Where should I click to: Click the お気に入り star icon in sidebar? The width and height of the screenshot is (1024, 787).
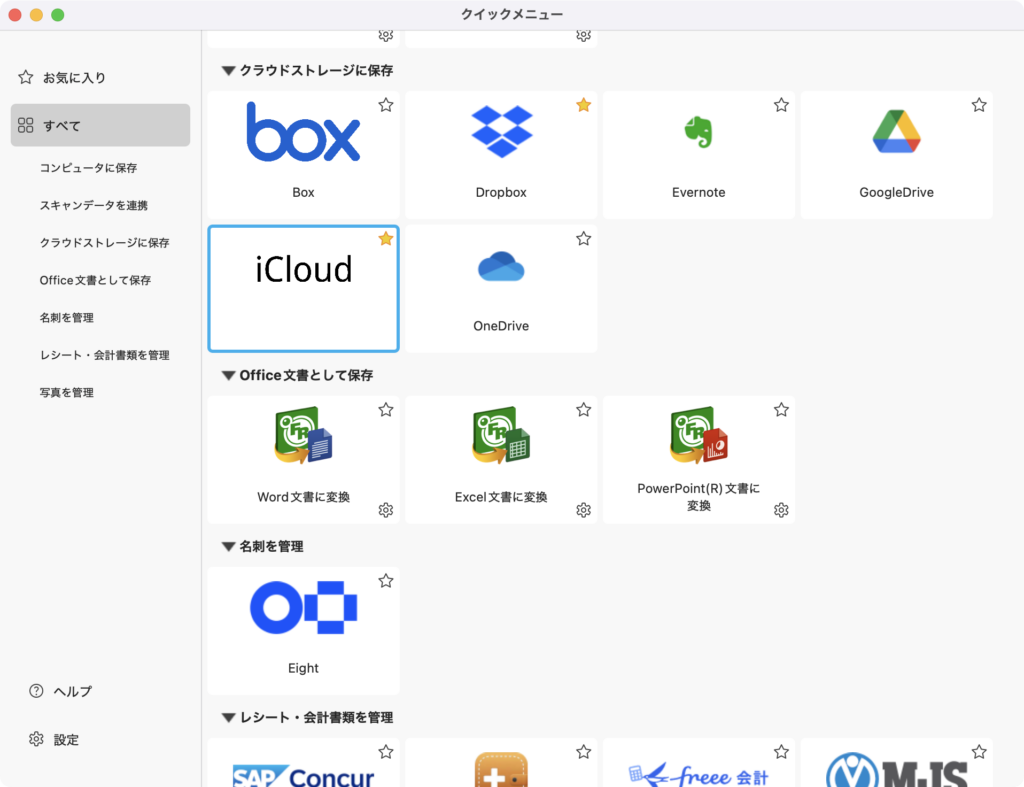pos(25,77)
